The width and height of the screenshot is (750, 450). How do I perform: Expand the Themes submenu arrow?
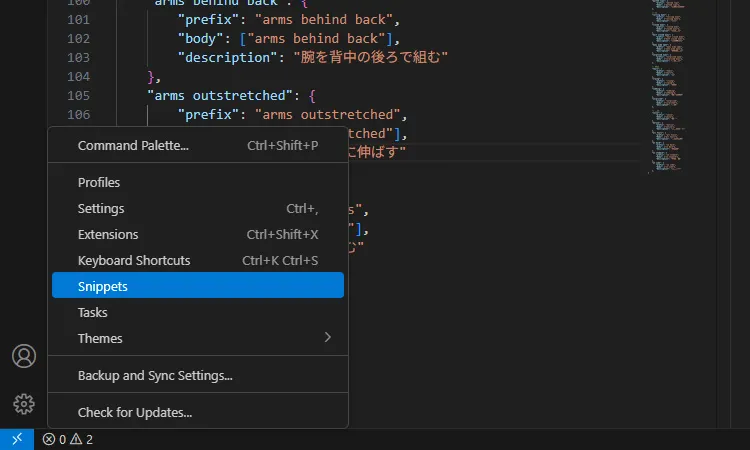pyautogui.click(x=328, y=338)
